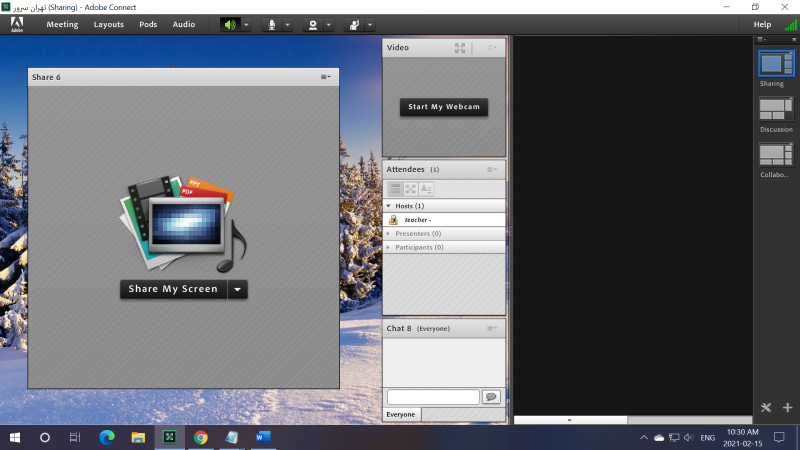Click the Share My Screen button

pyautogui.click(x=173, y=289)
